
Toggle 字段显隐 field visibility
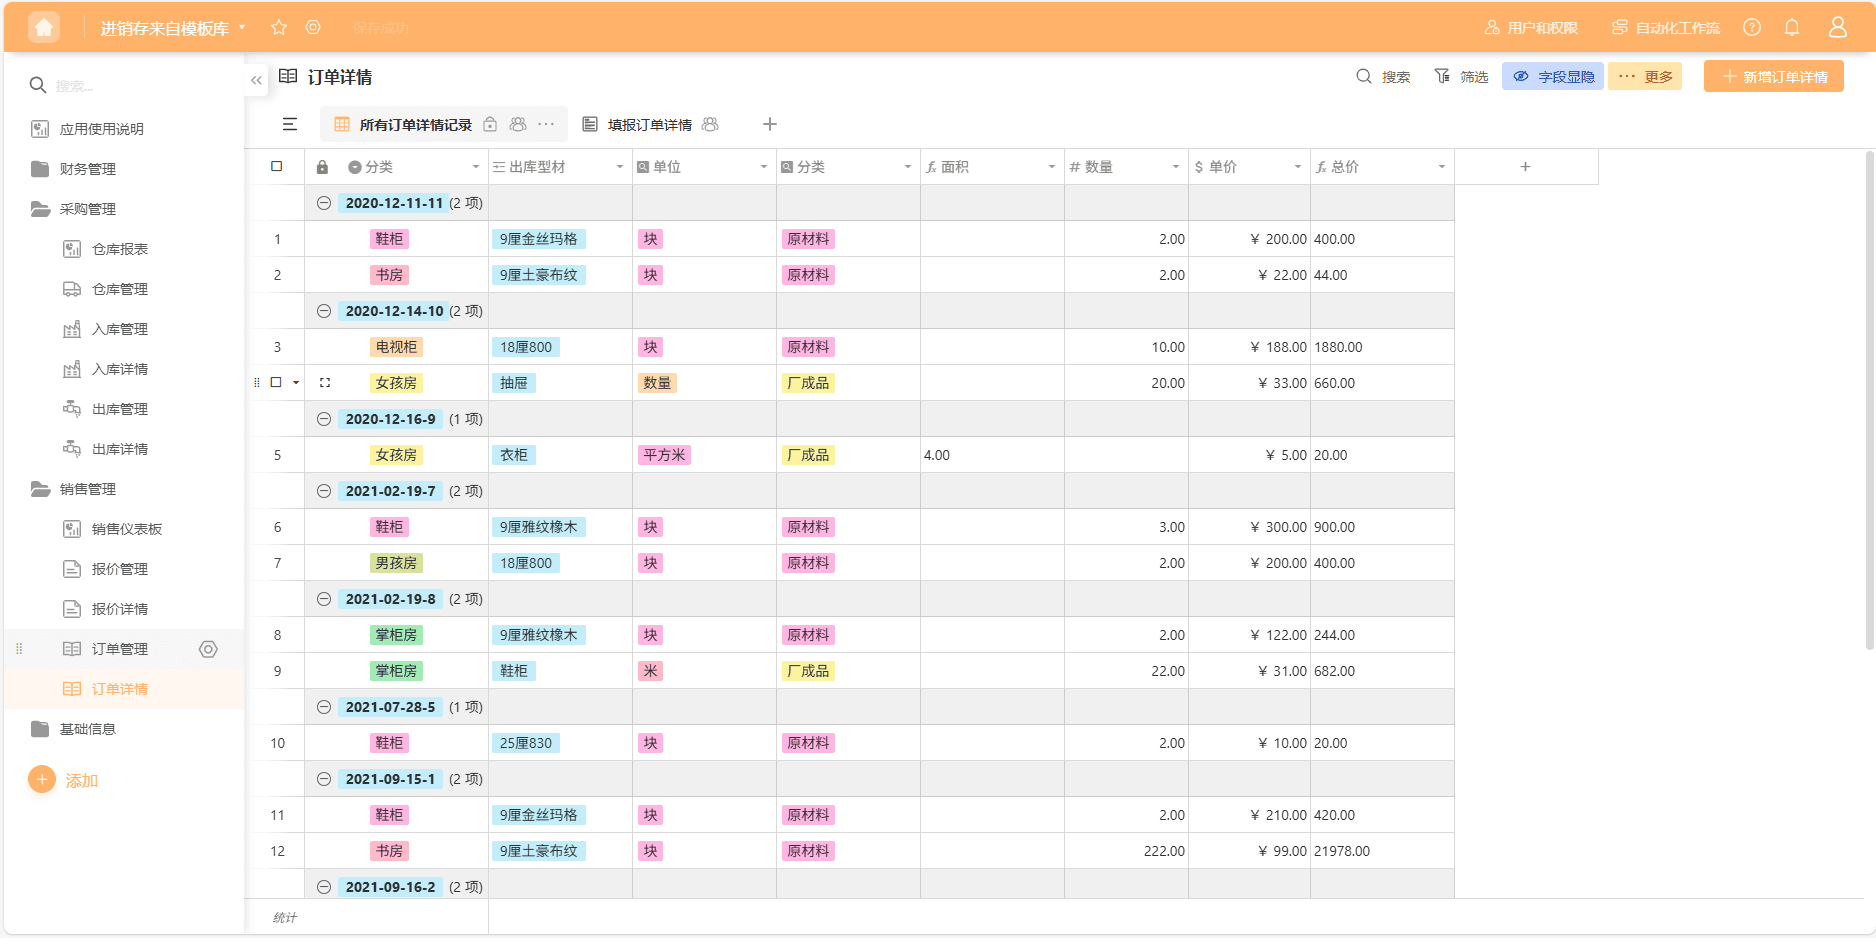click(1553, 77)
